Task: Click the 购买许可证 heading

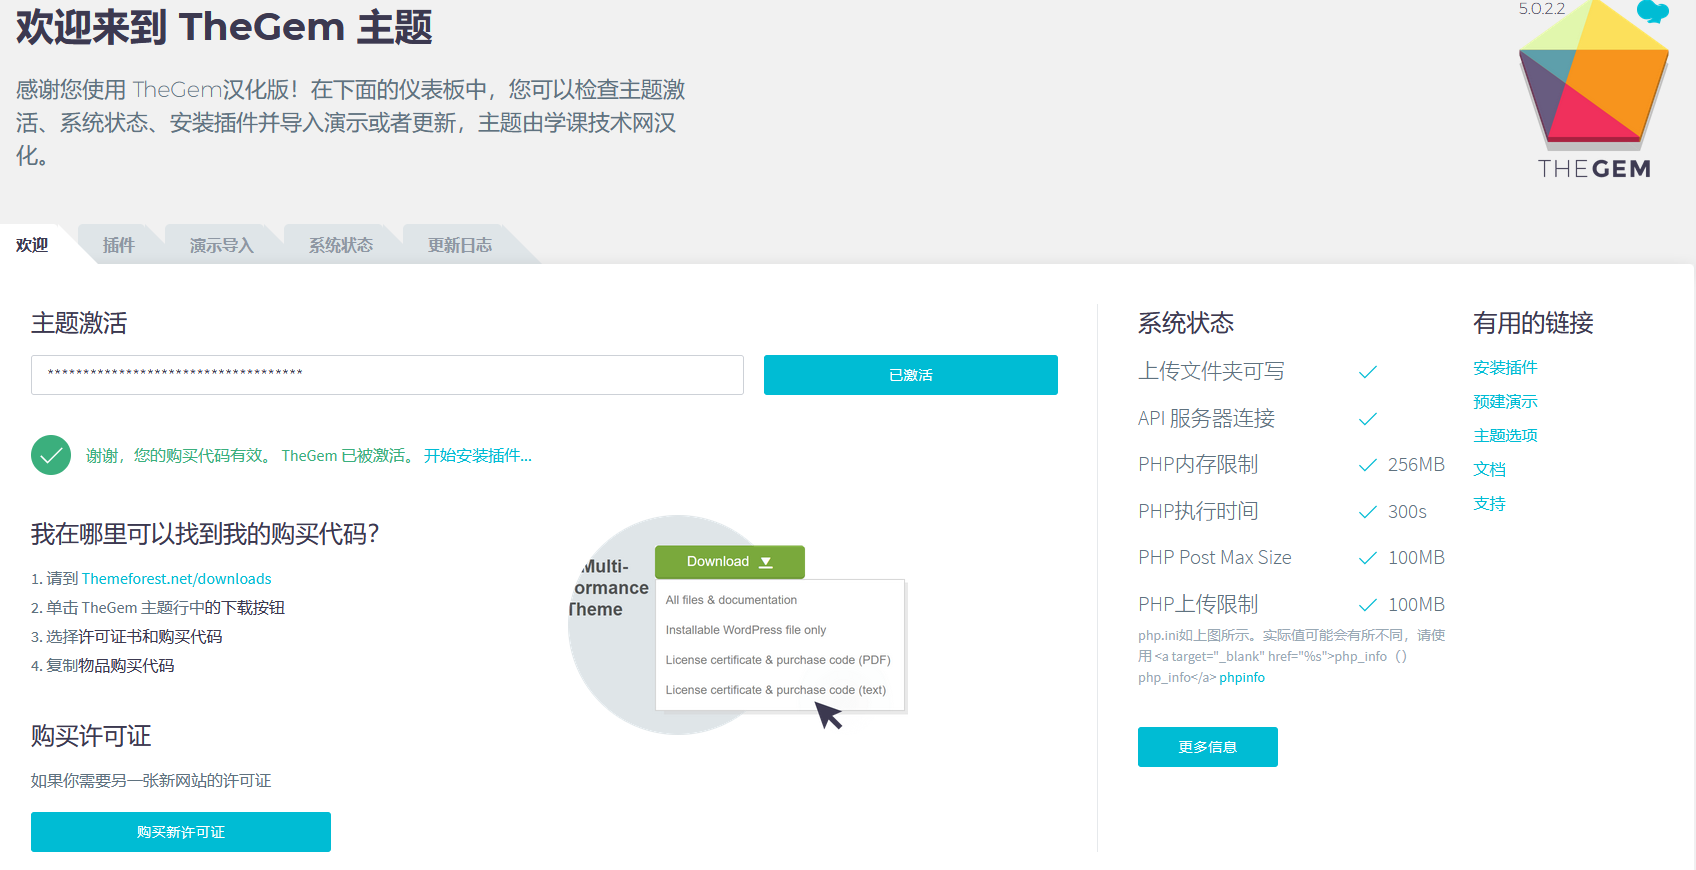Action: click(x=91, y=736)
